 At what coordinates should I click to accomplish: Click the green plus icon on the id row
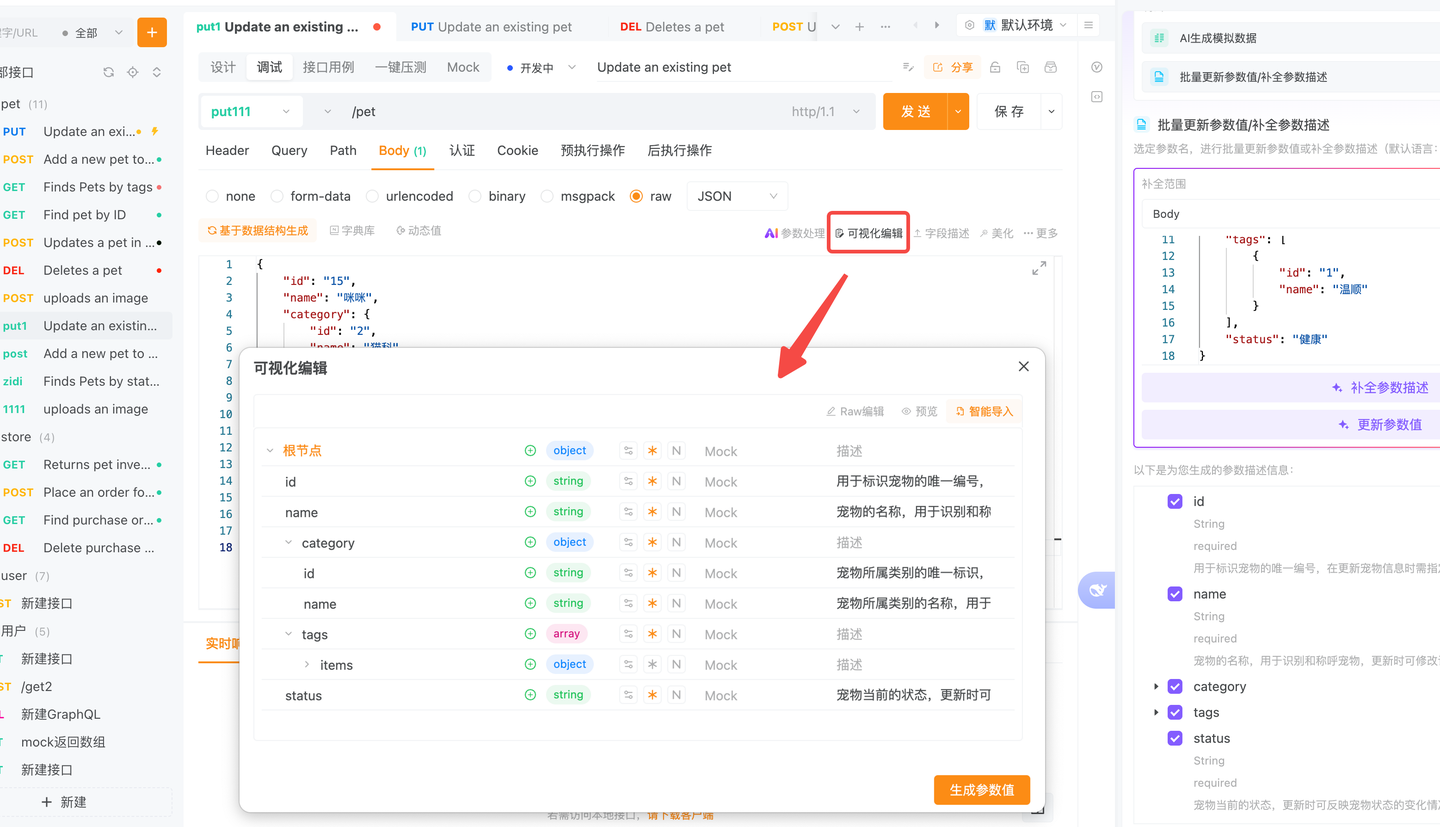(x=530, y=481)
